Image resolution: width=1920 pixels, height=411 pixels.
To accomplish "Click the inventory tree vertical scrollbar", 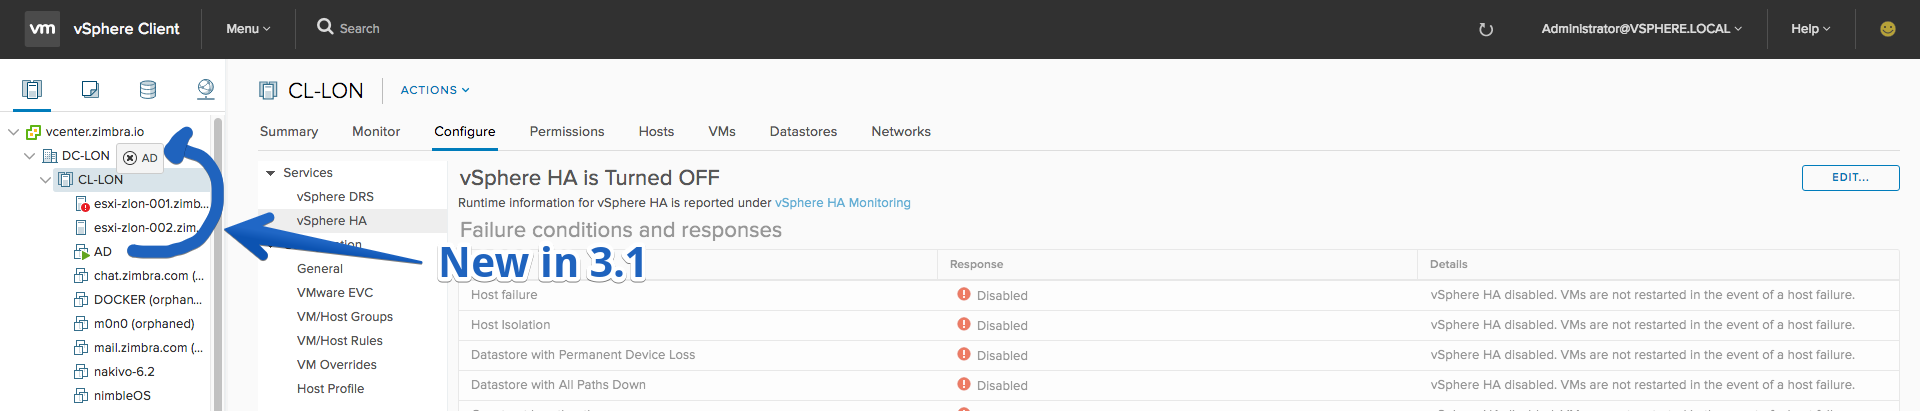I will 218,265.
